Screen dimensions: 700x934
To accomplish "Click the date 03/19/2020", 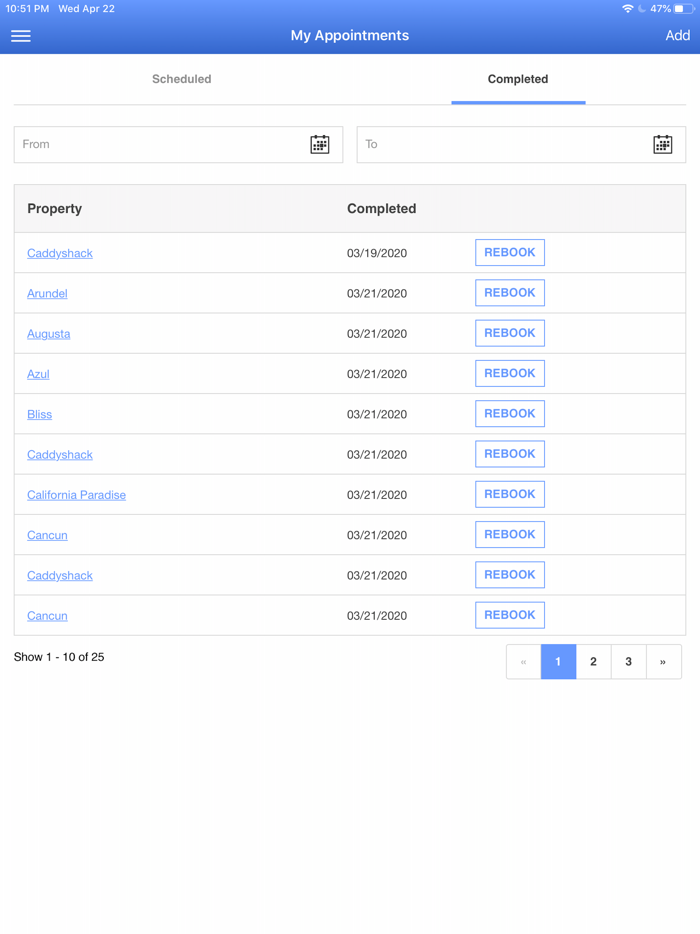I will click(377, 253).
